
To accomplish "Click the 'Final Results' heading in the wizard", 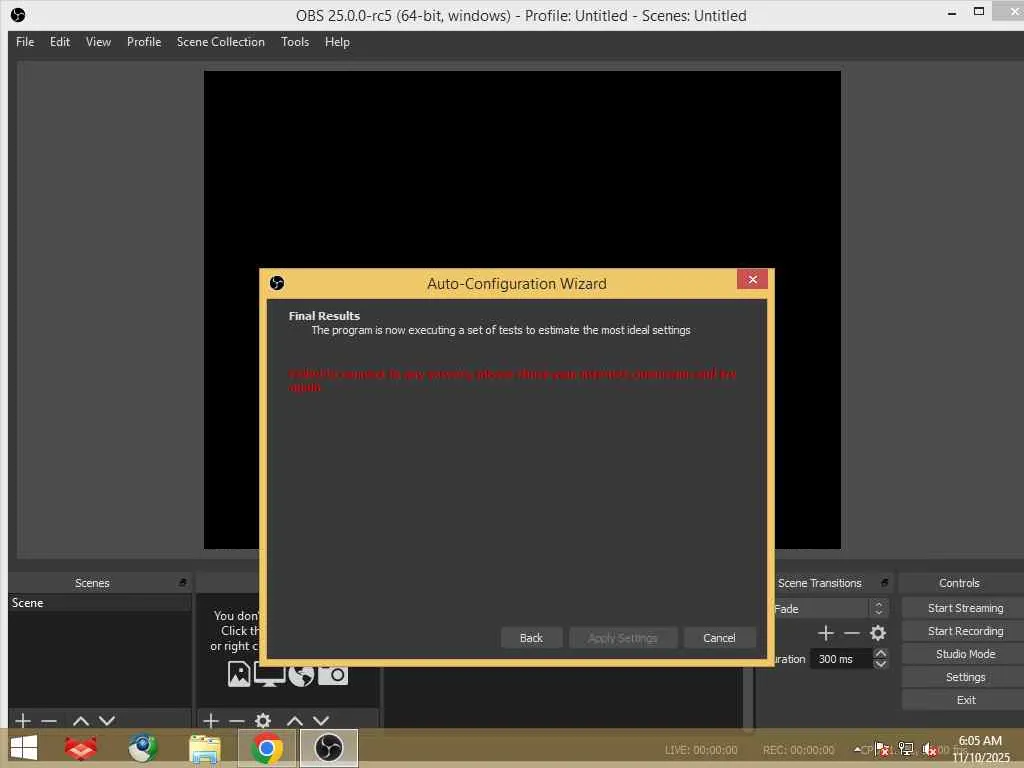I will 324,315.
